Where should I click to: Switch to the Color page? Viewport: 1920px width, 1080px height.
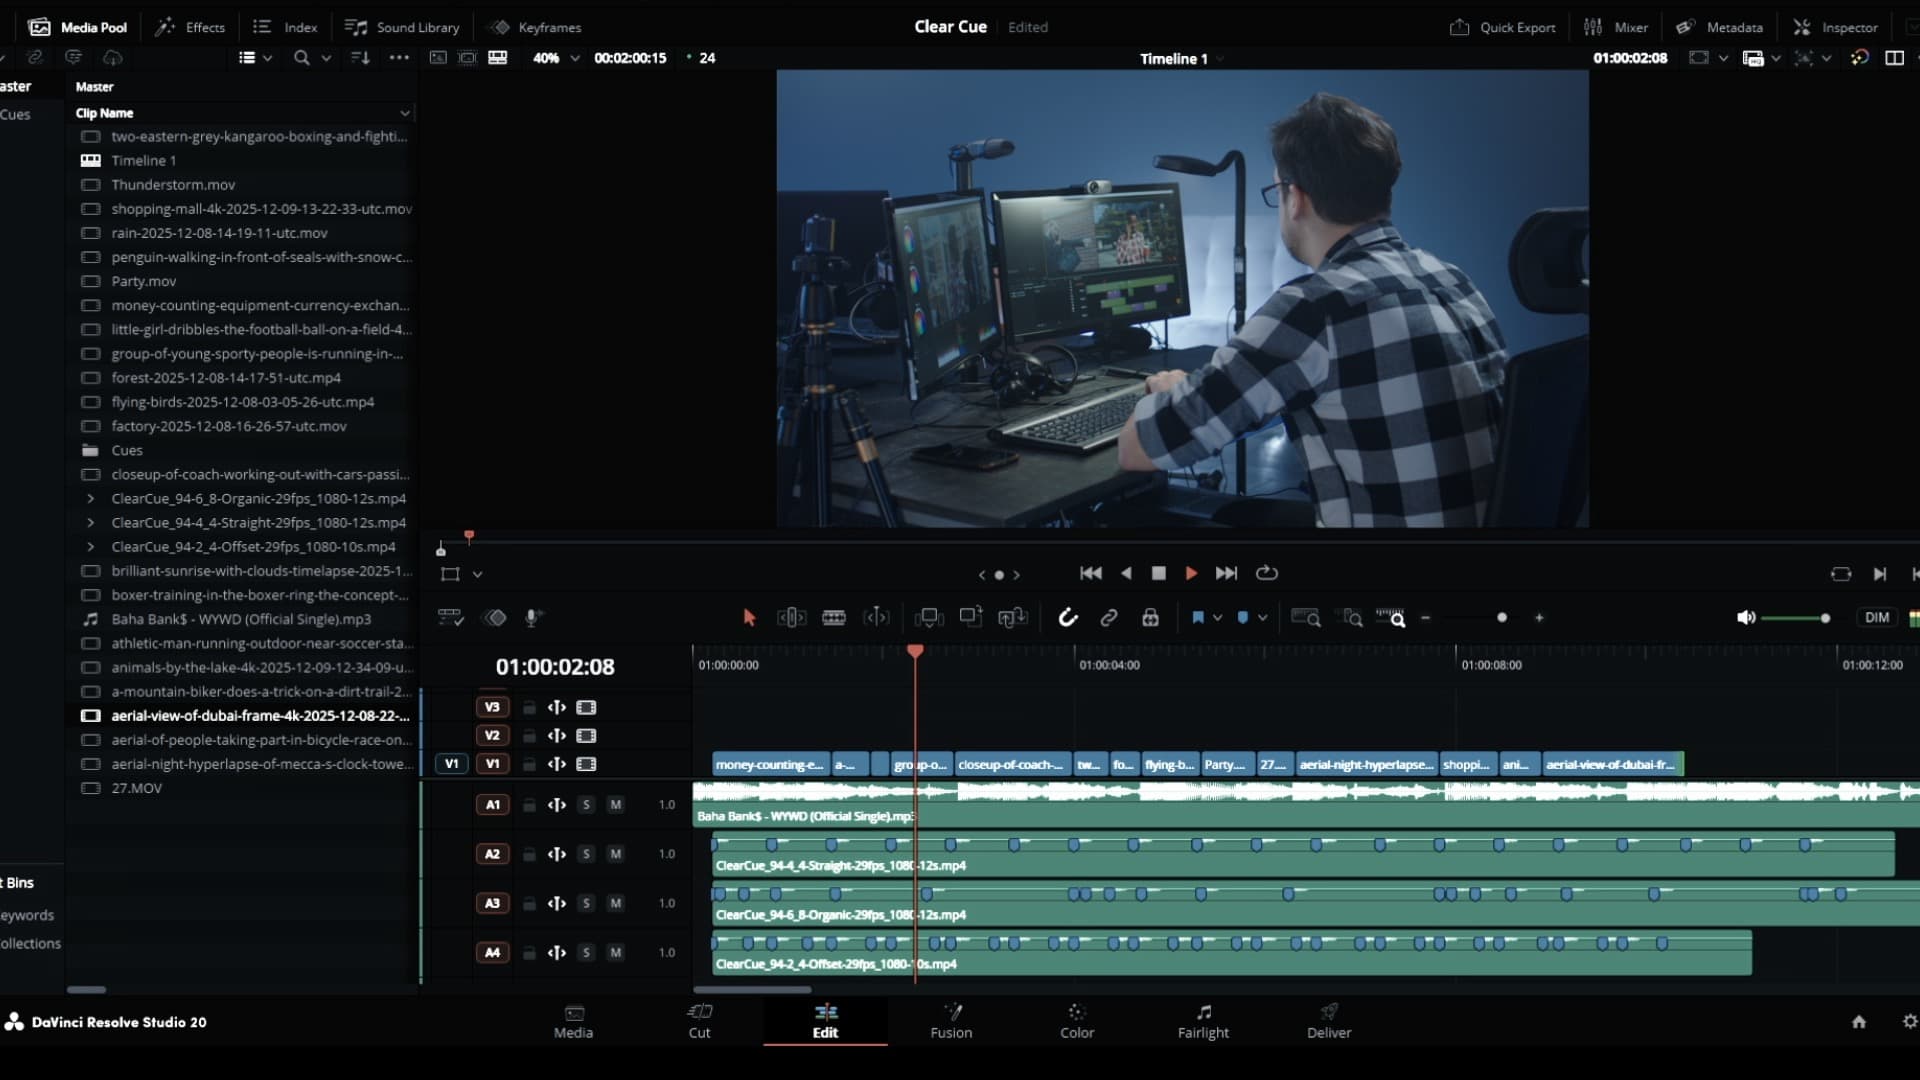click(1077, 1021)
